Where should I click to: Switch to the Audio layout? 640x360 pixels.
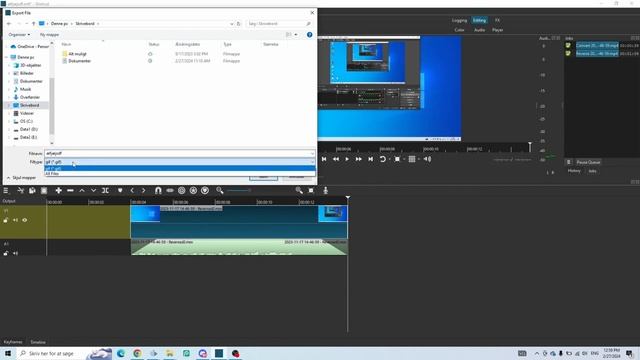(x=479, y=30)
